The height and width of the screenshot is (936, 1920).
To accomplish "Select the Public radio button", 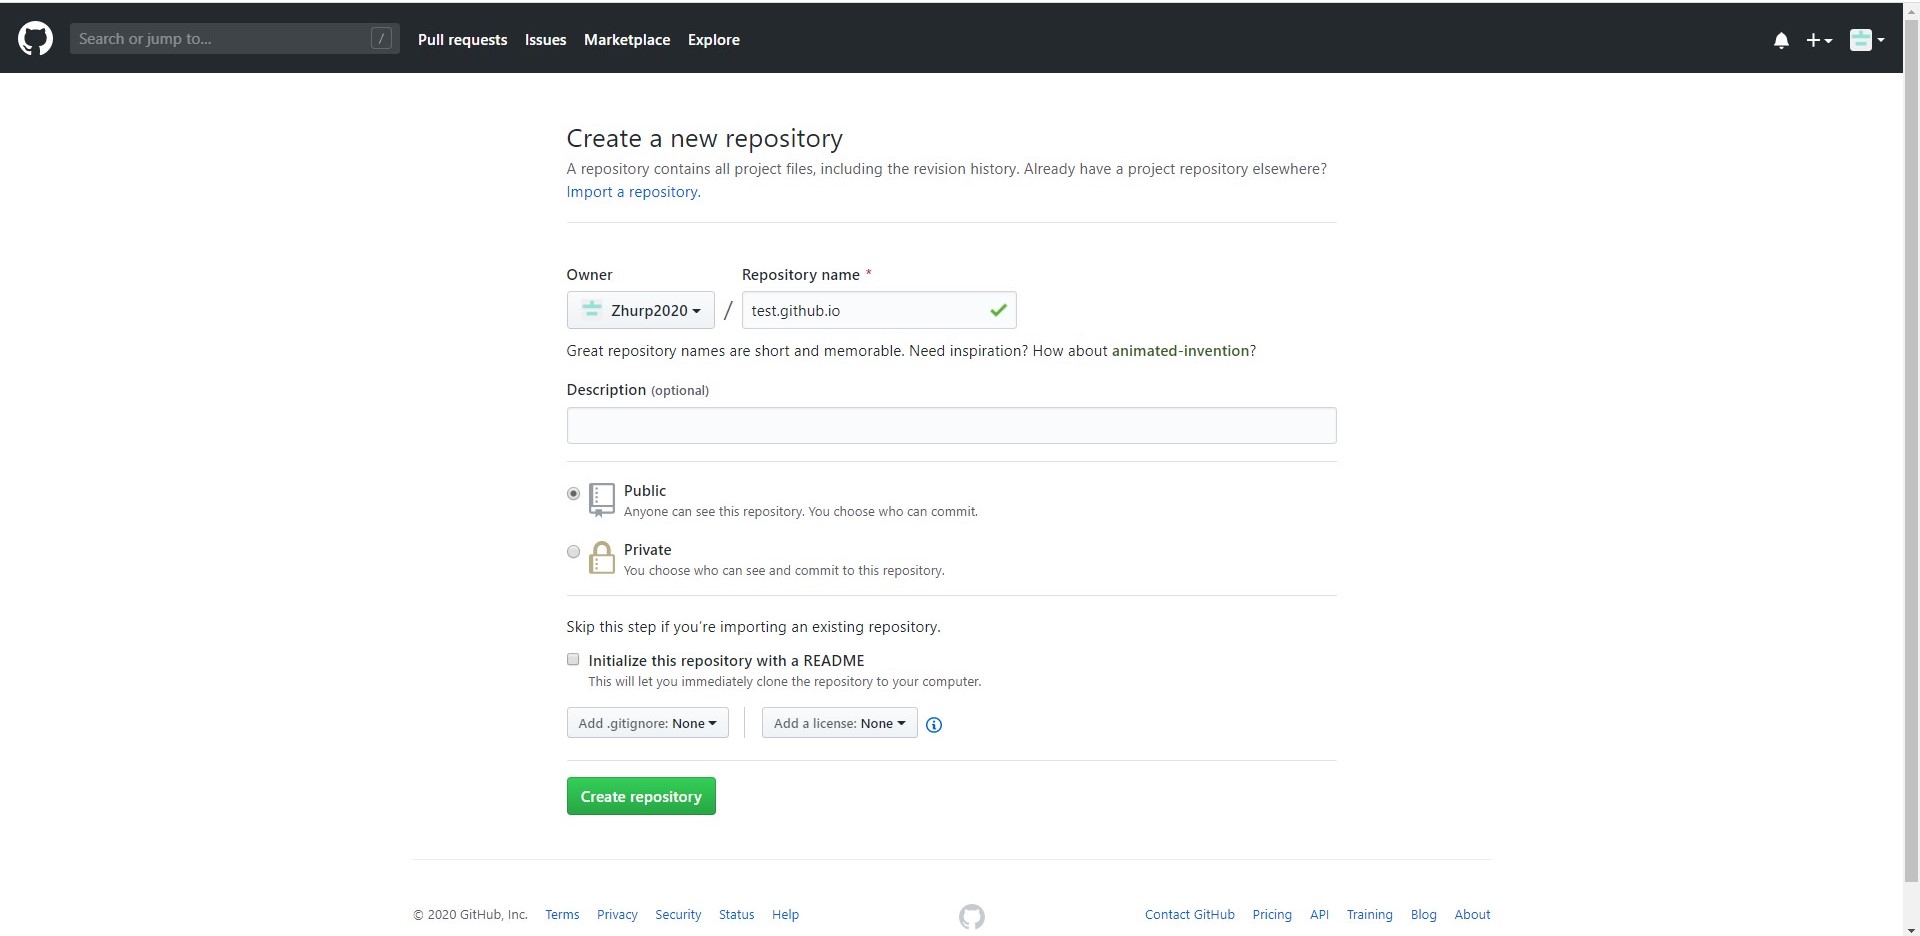I will (x=573, y=493).
